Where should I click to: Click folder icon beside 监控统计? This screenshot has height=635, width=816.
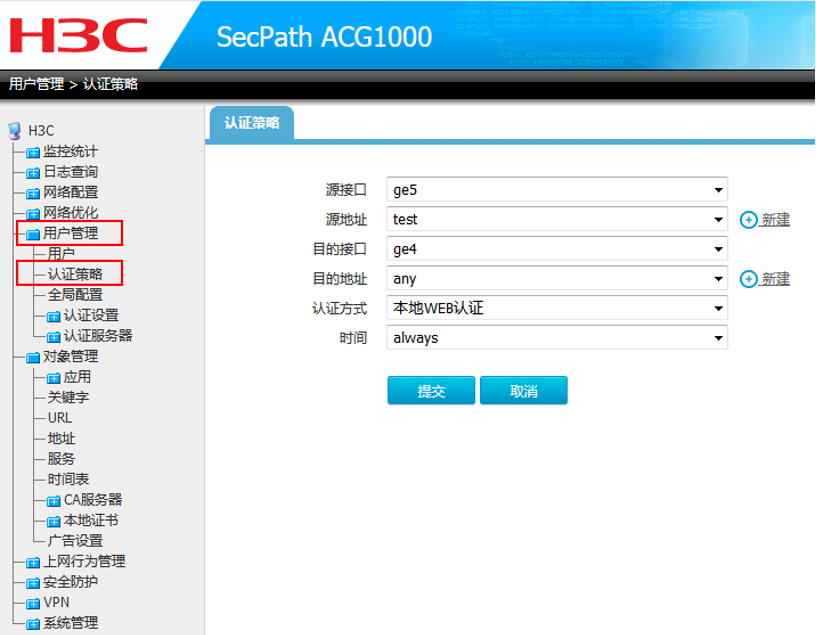[x=33, y=152]
